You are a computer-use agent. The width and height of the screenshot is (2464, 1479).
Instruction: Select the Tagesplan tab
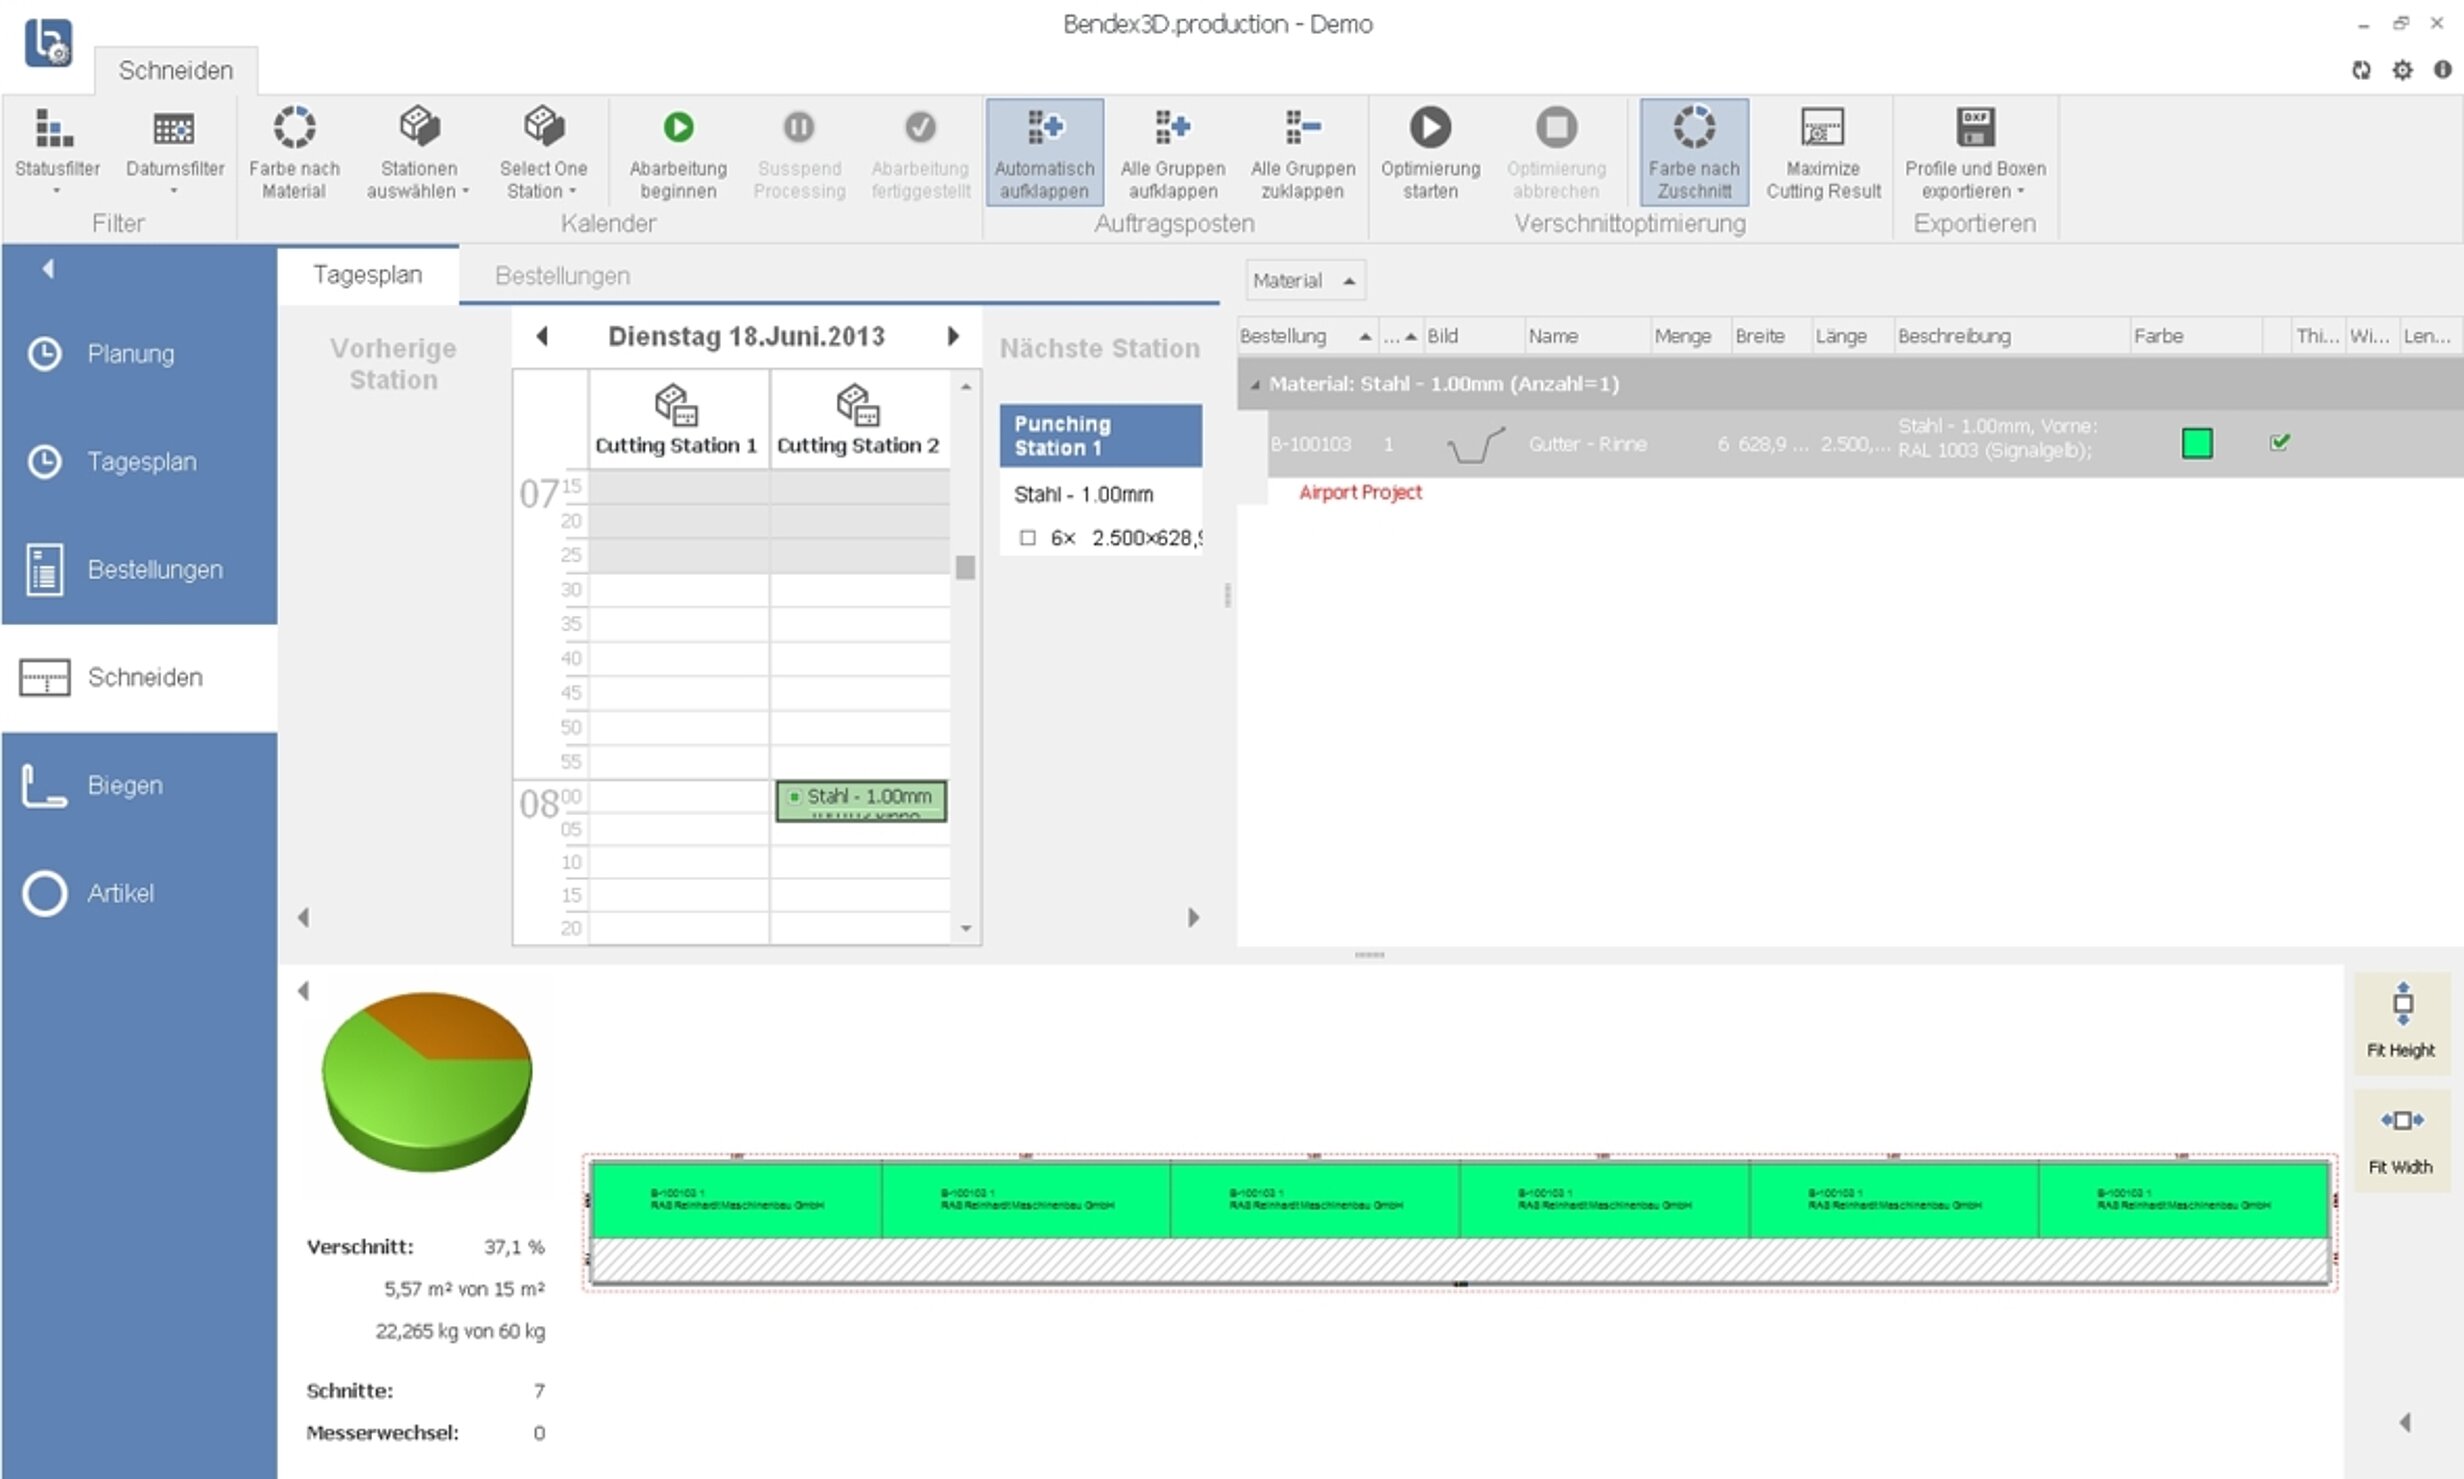(x=367, y=275)
